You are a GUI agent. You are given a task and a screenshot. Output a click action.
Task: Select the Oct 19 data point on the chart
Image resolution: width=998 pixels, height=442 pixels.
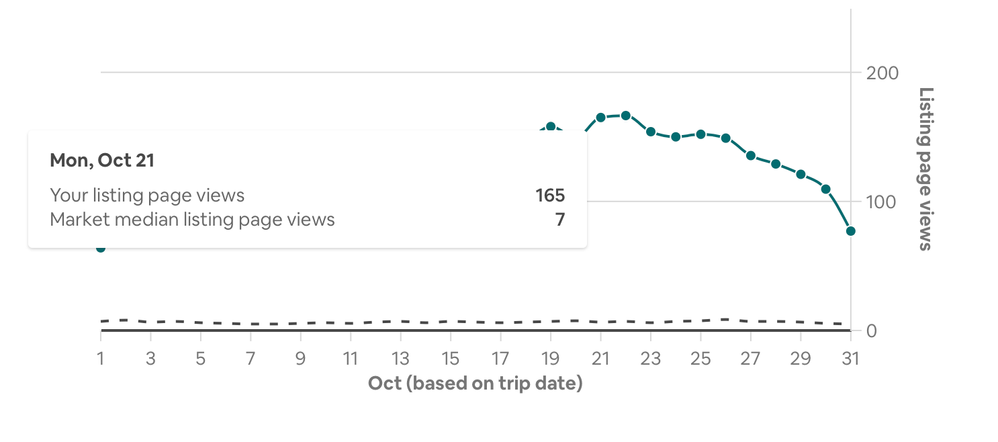tap(551, 127)
